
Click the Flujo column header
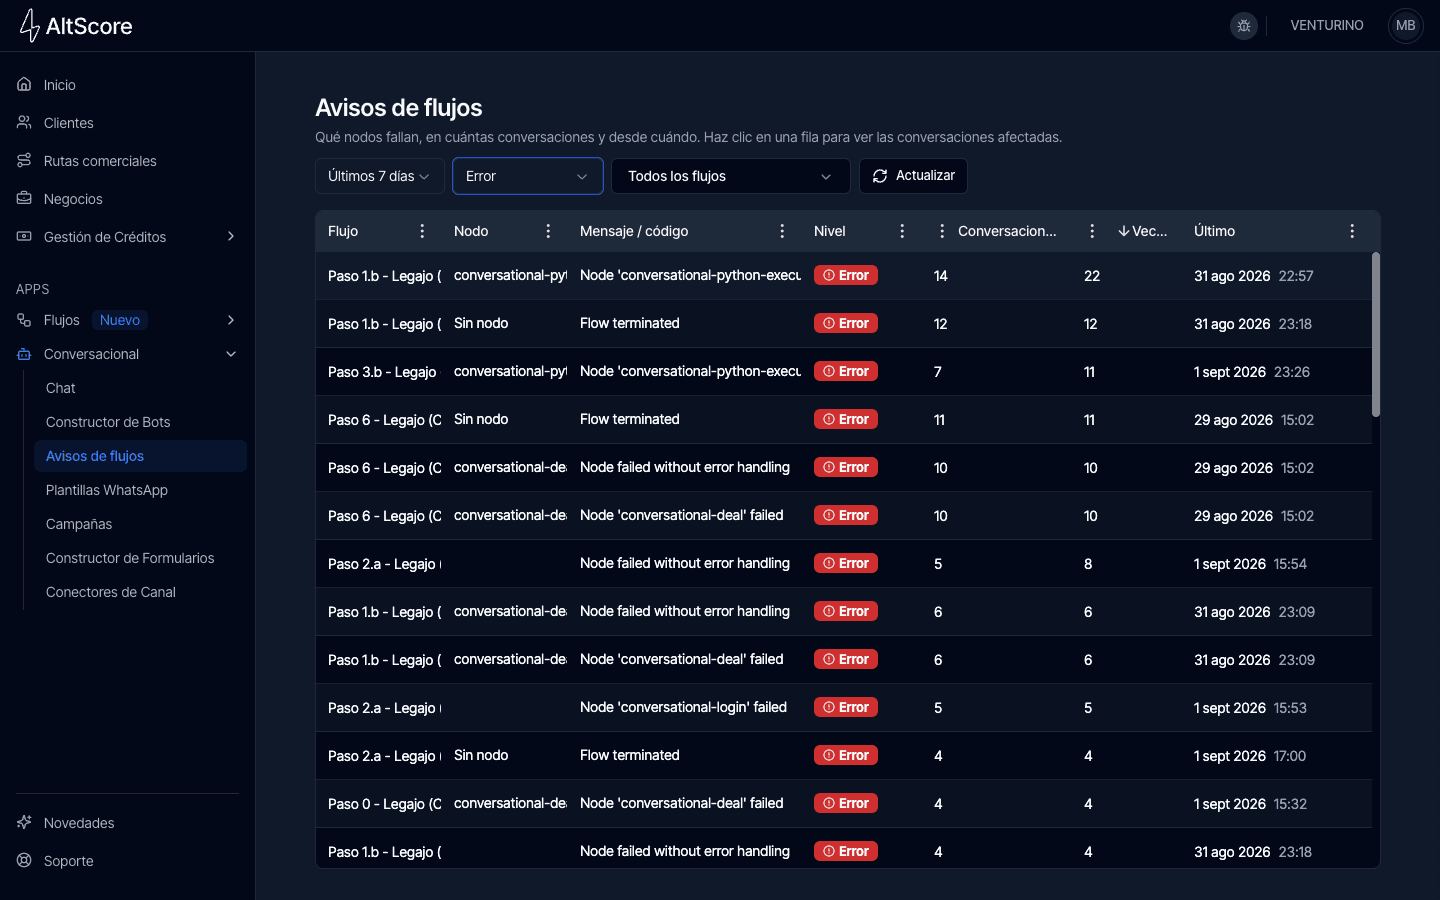[x=343, y=231]
